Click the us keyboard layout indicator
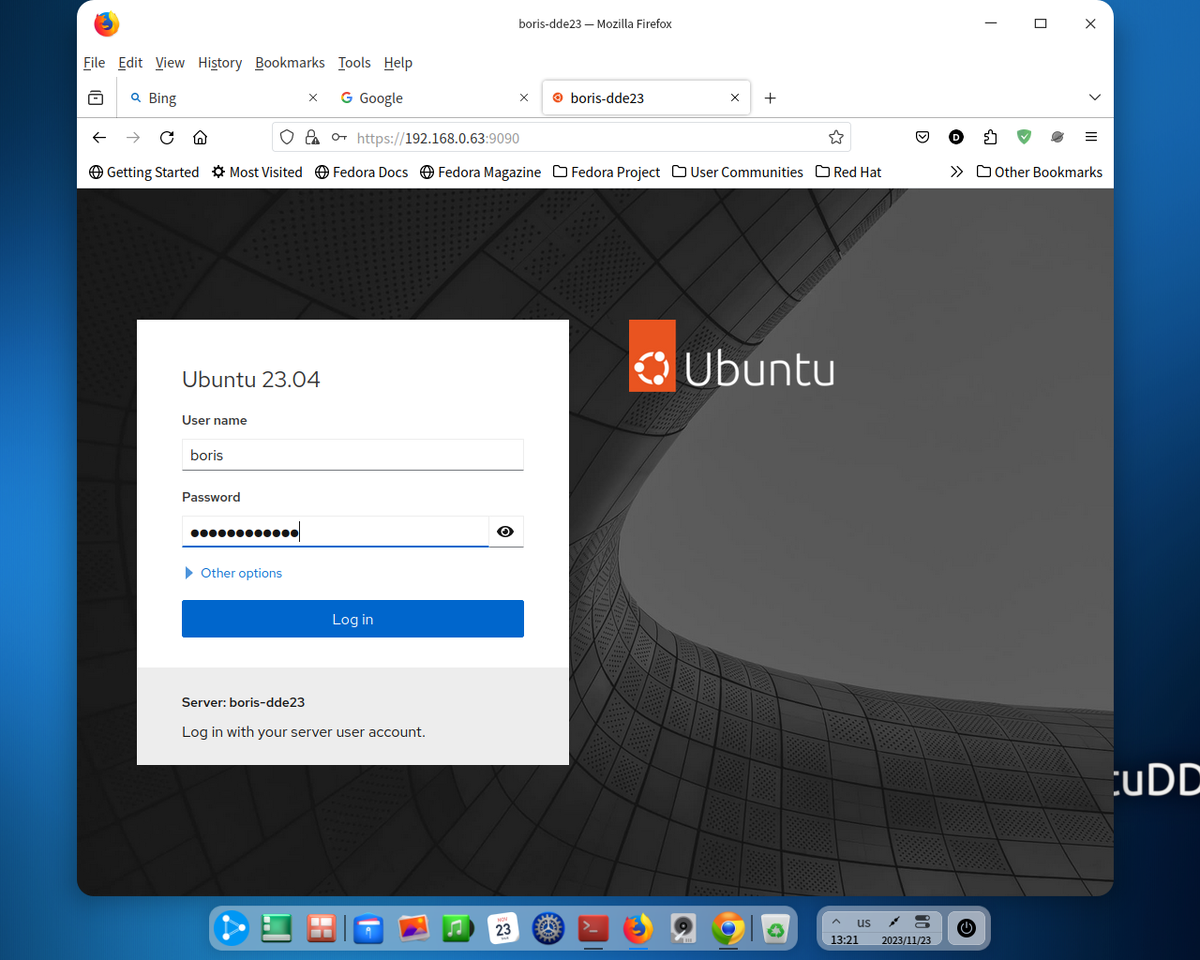 (864, 922)
